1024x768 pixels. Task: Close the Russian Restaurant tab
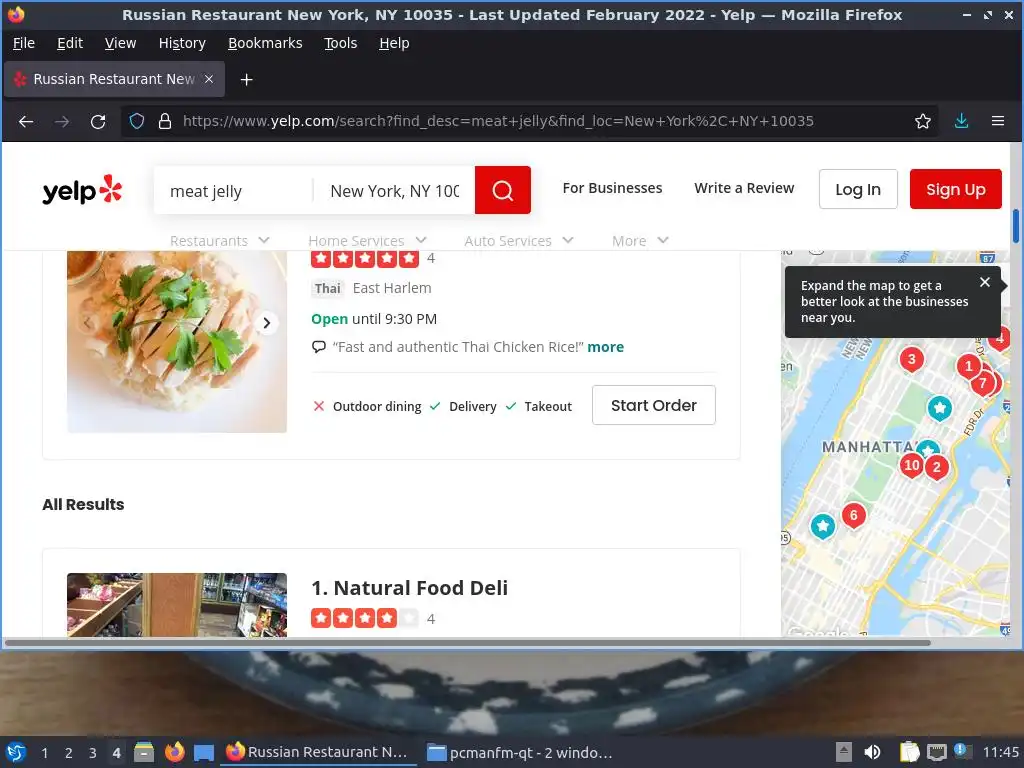tap(209, 79)
